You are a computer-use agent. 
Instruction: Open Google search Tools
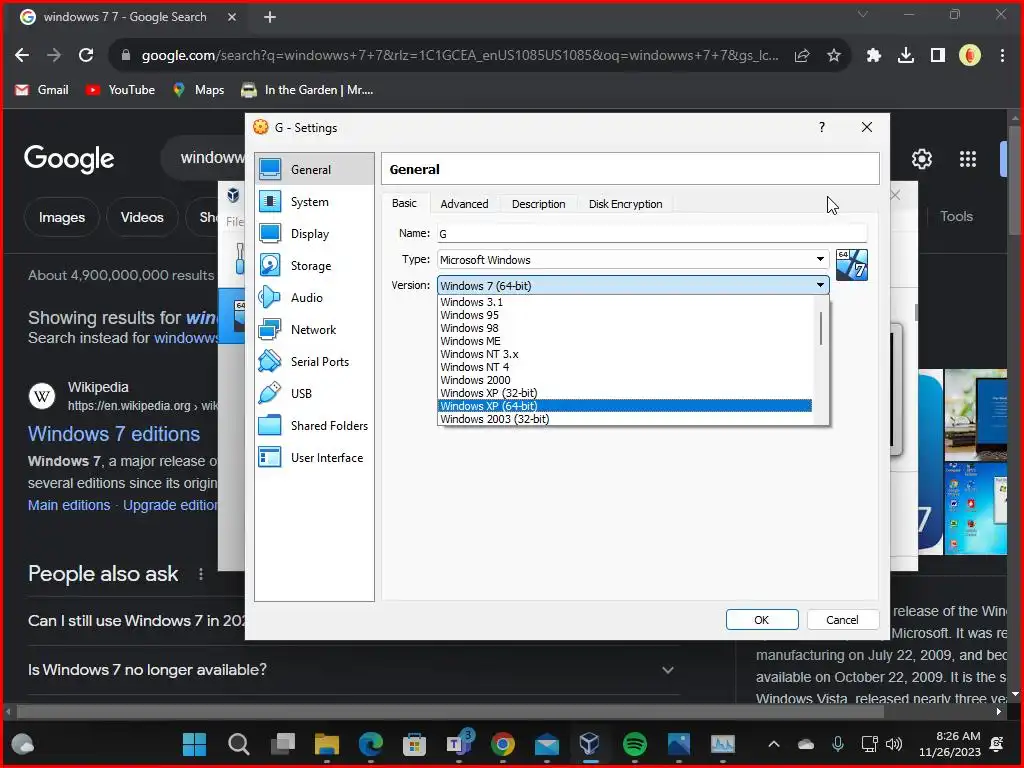click(x=956, y=216)
